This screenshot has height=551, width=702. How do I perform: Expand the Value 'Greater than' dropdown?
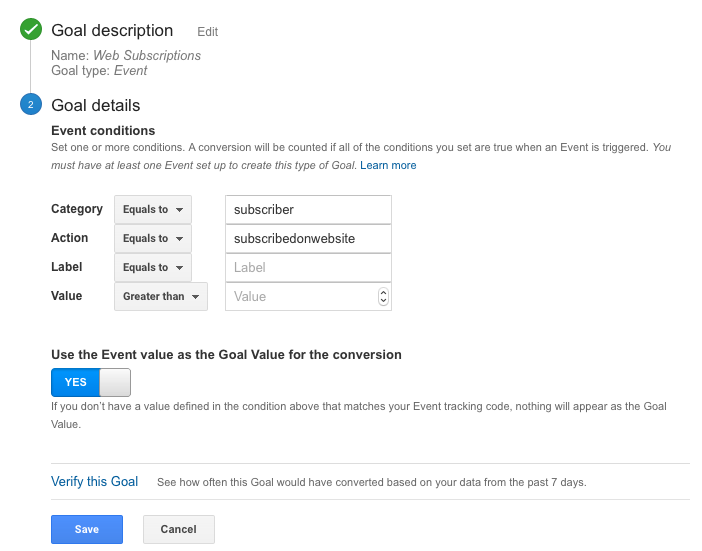click(160, 297)
